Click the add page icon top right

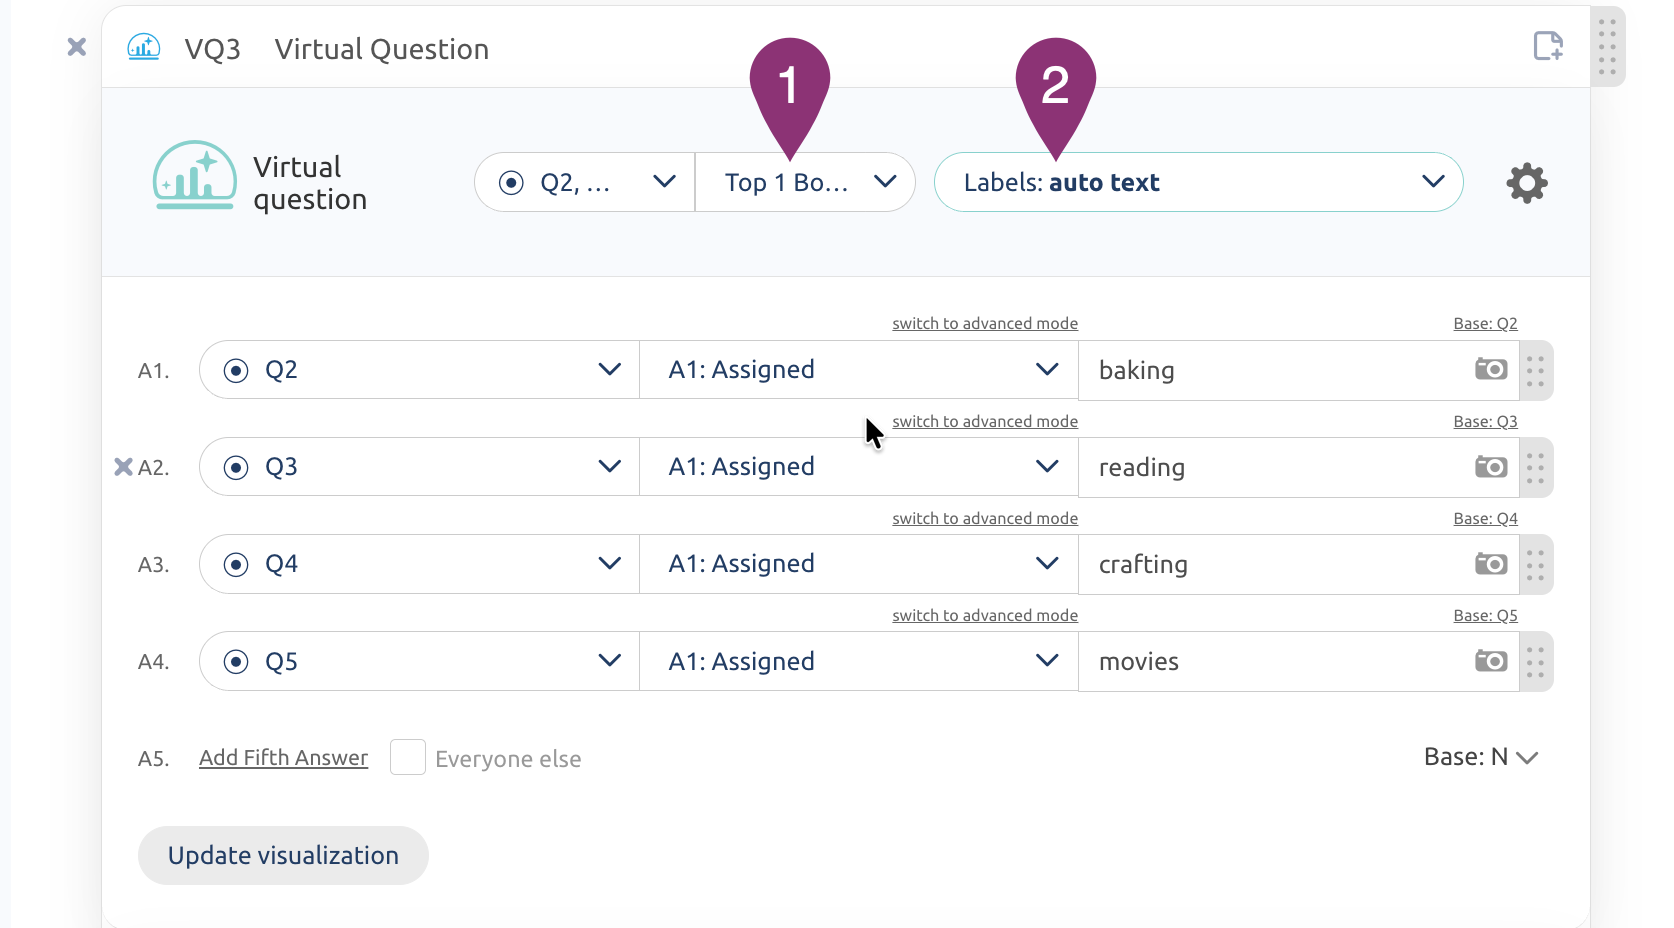click(1548, 46)
